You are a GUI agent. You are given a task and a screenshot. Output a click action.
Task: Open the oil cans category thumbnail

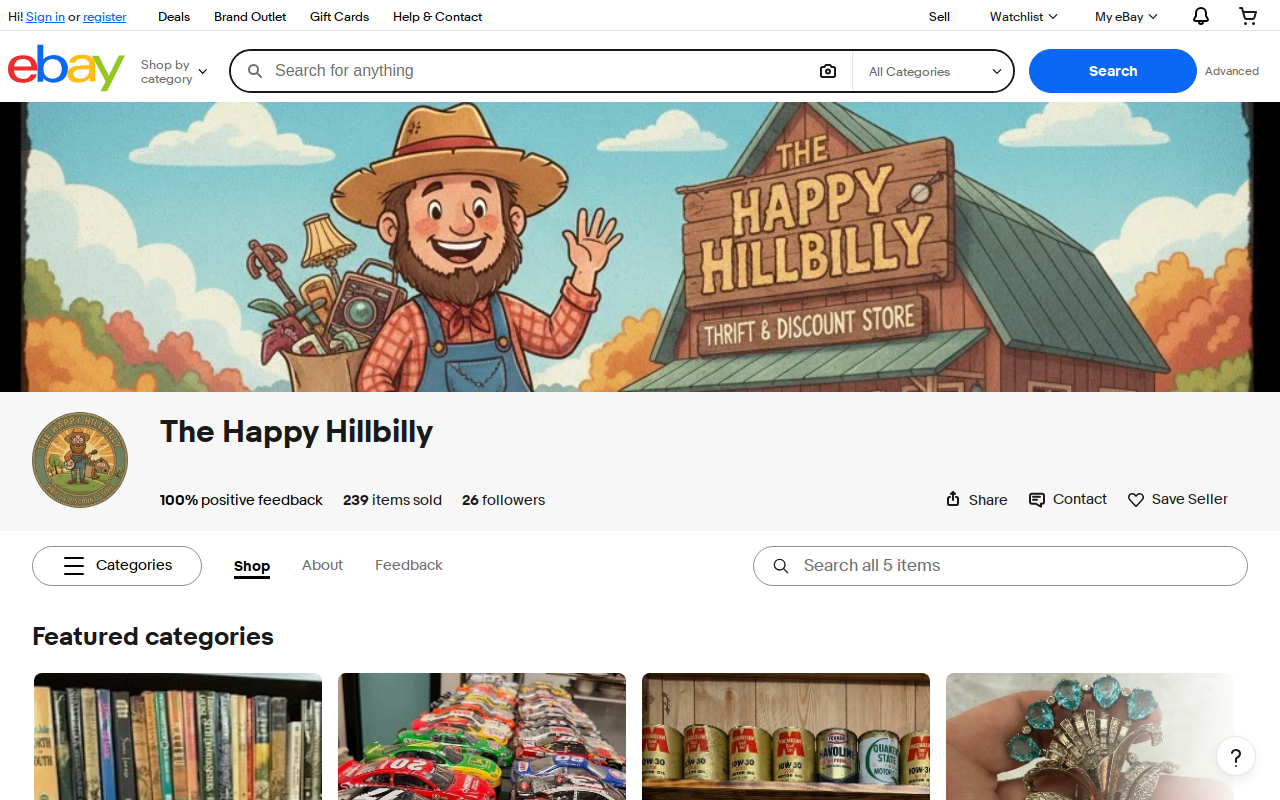tap(786, 736)
